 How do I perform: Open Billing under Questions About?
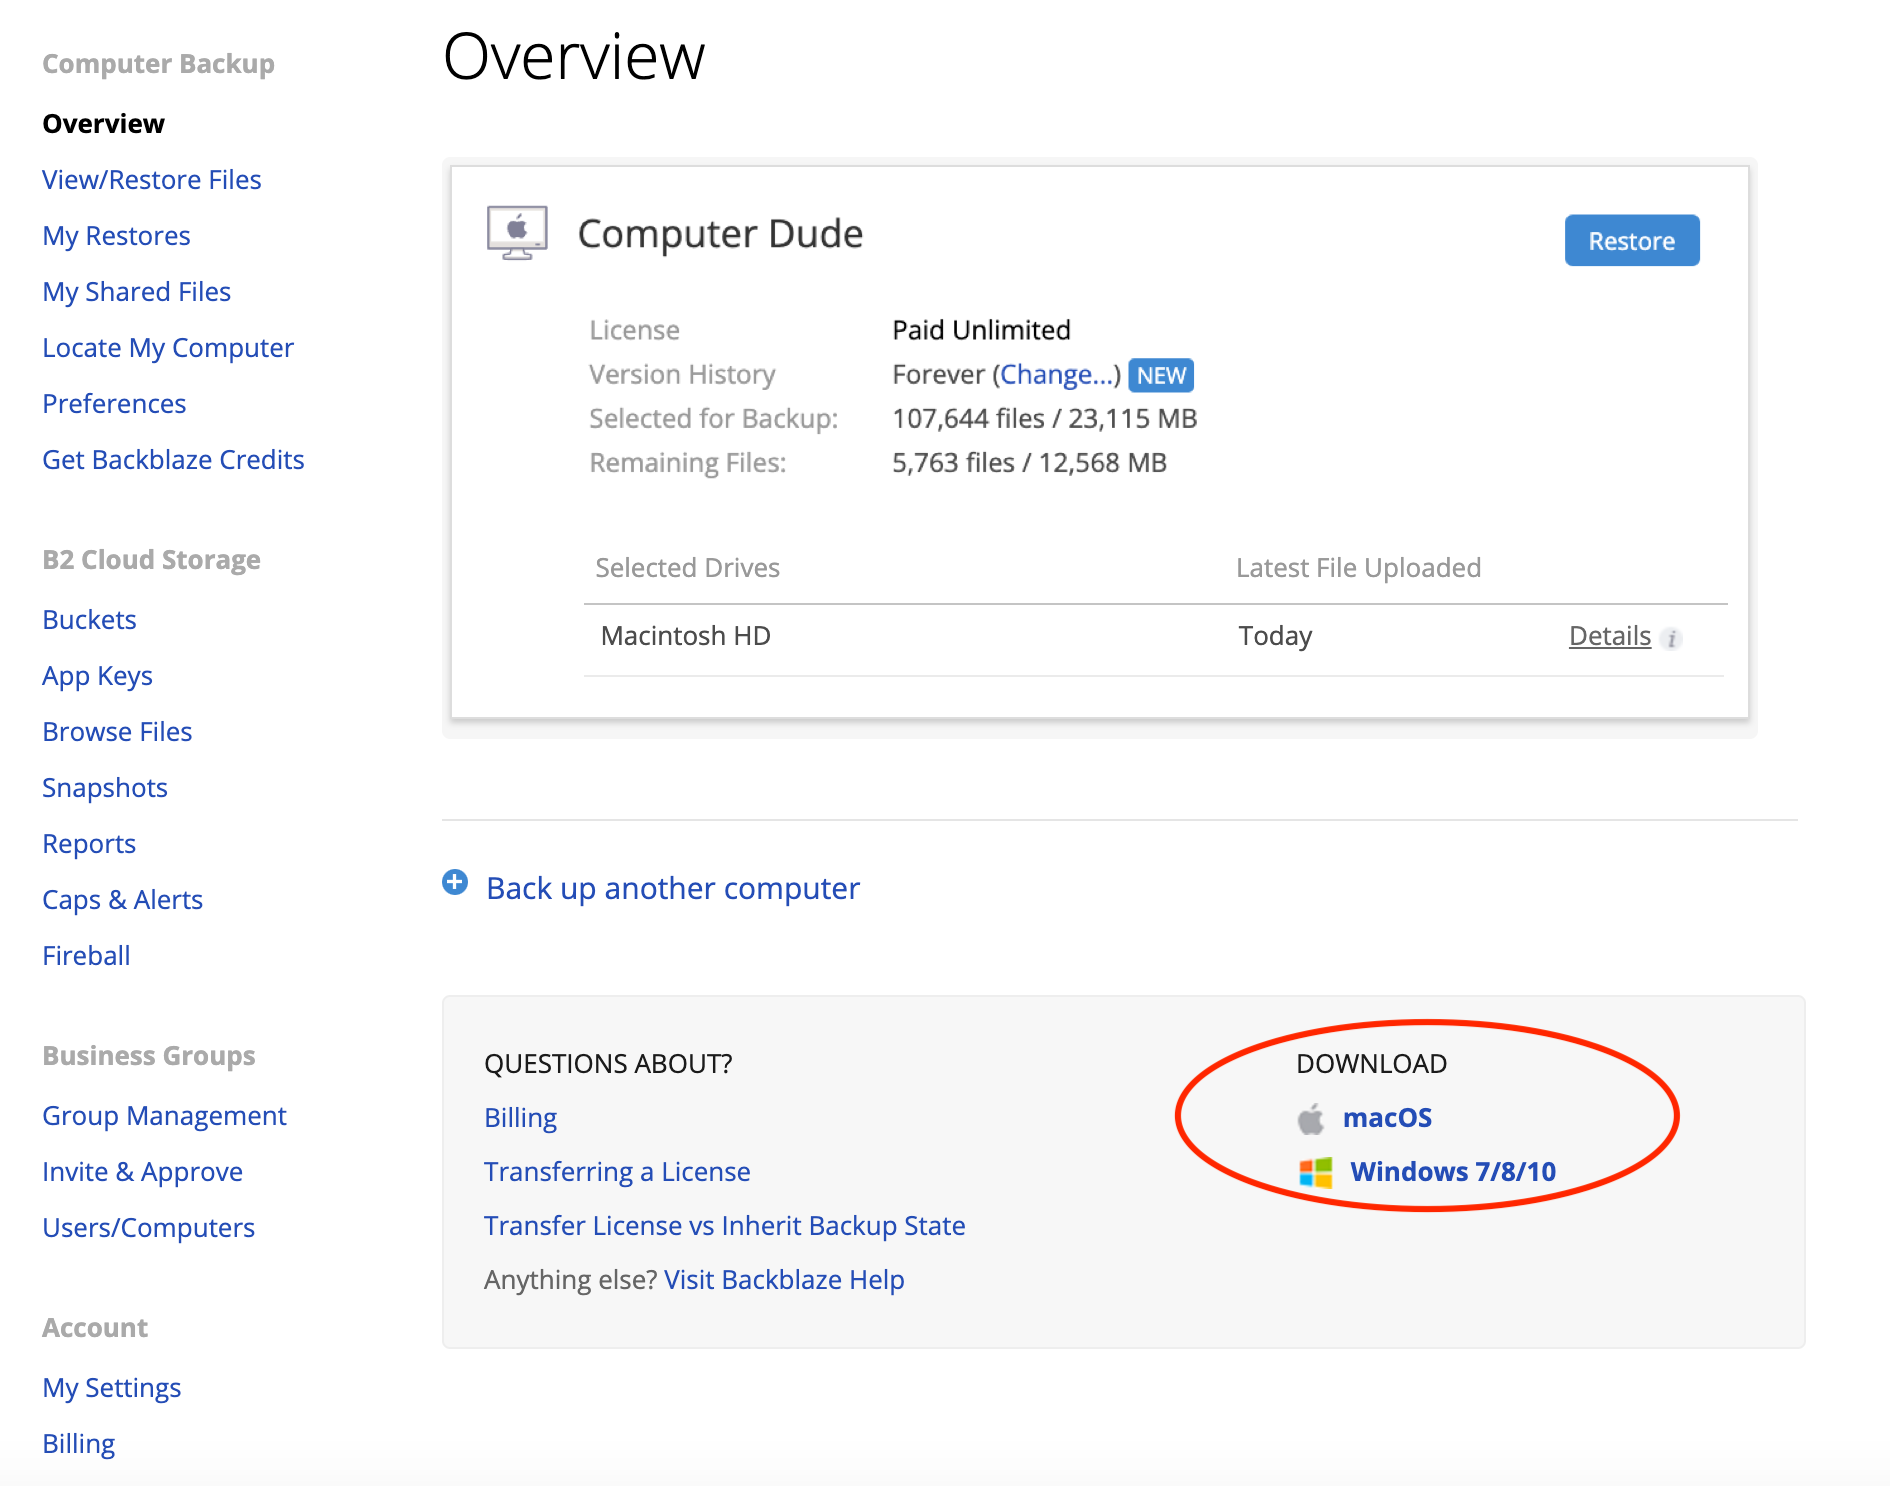pos(520,1118)
